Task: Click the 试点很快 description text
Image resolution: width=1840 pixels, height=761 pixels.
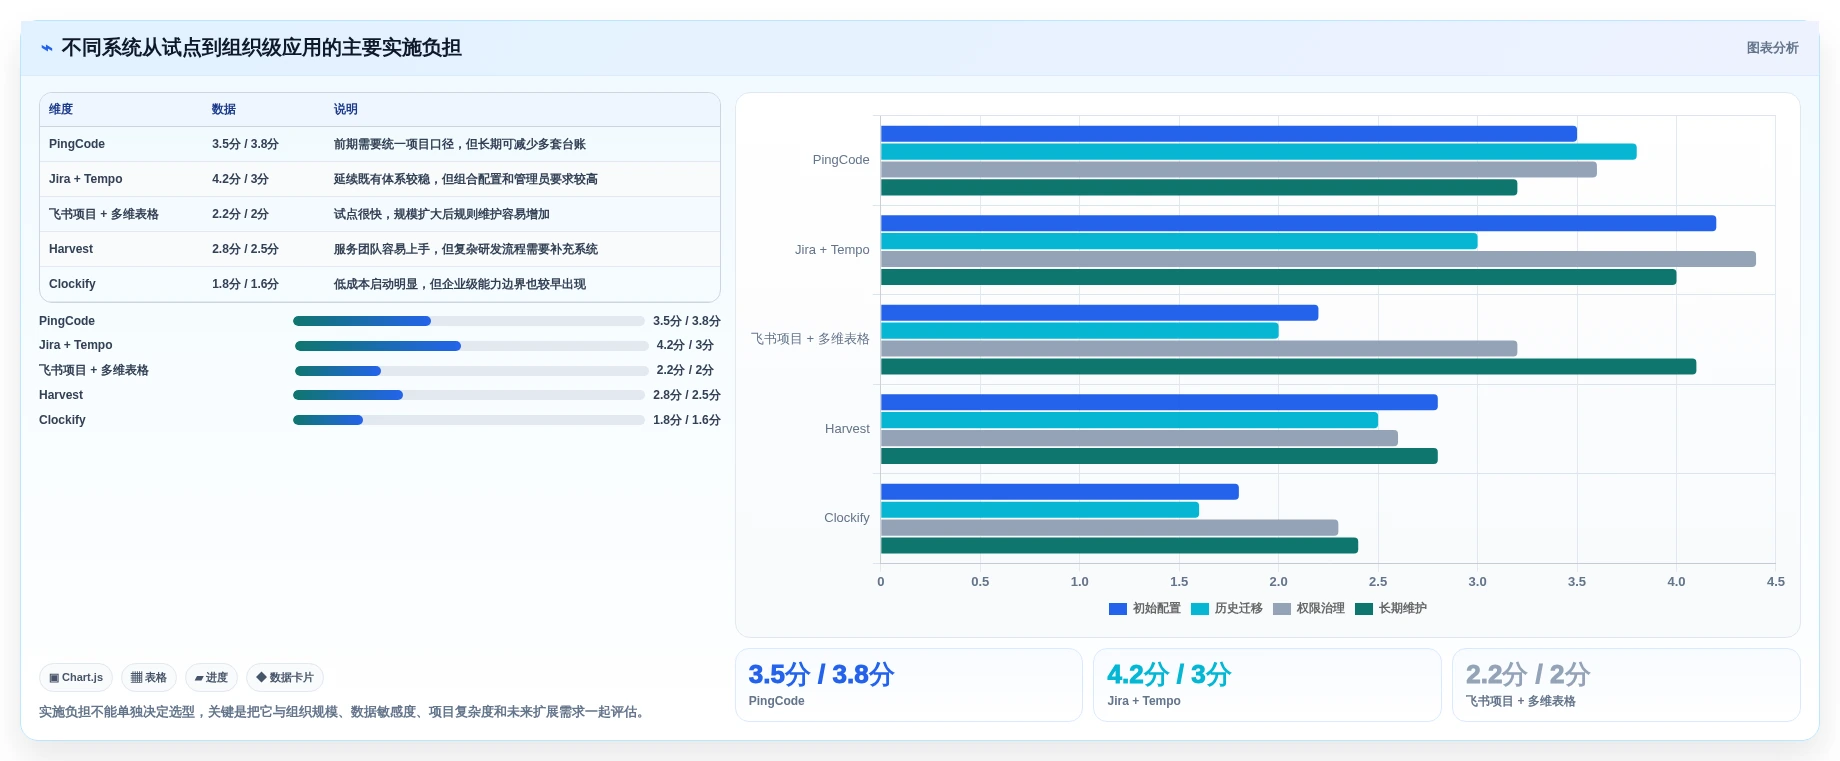Action: tap(442, 214)
